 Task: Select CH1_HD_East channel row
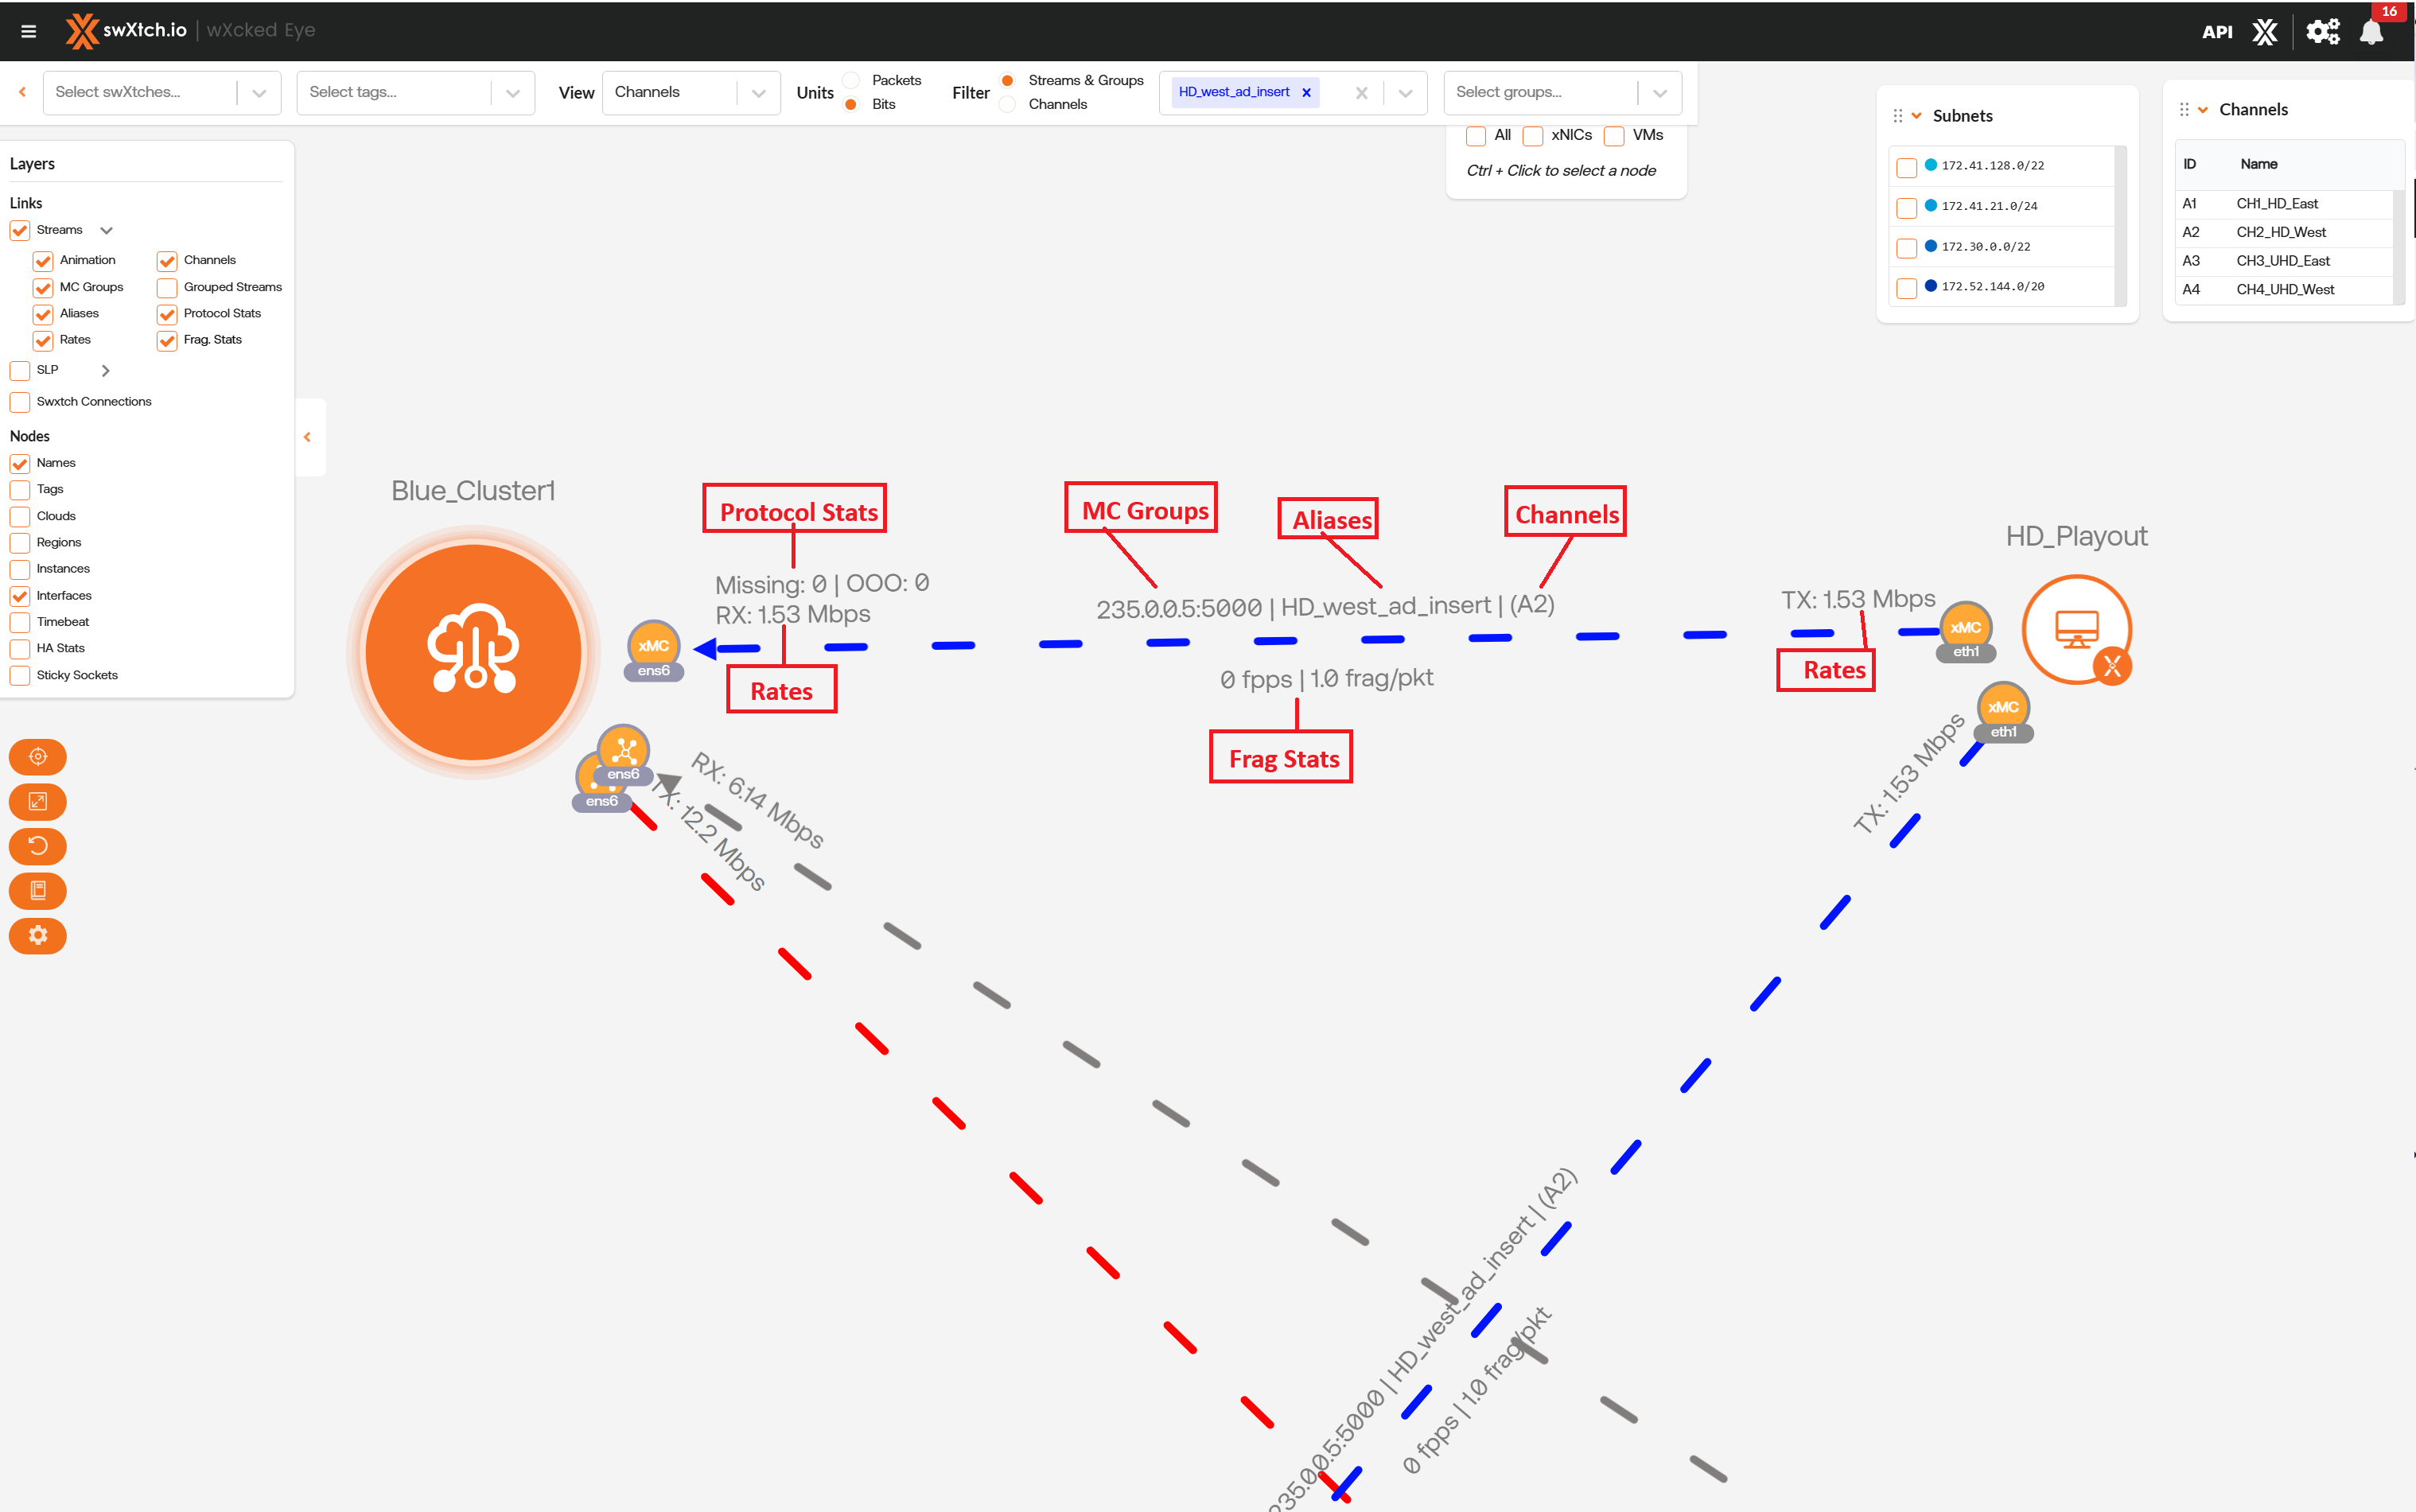coord(2277,203)
